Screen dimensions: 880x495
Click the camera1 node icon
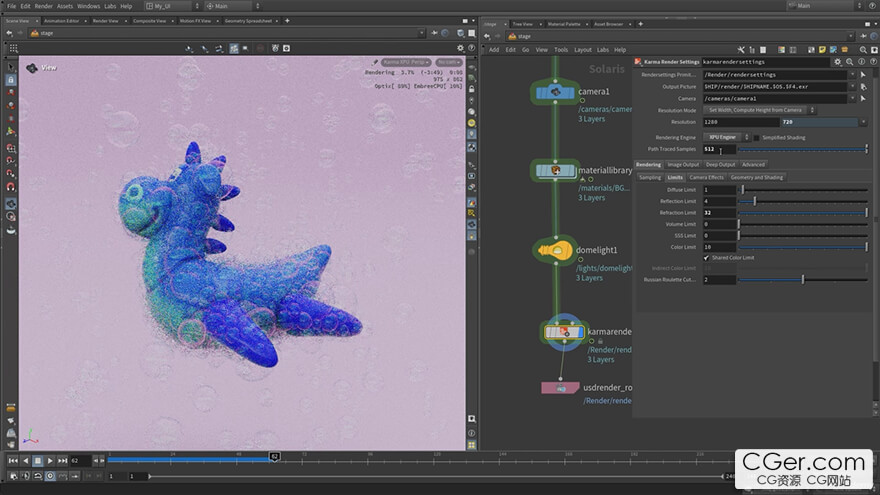click(x=555, y=92)
